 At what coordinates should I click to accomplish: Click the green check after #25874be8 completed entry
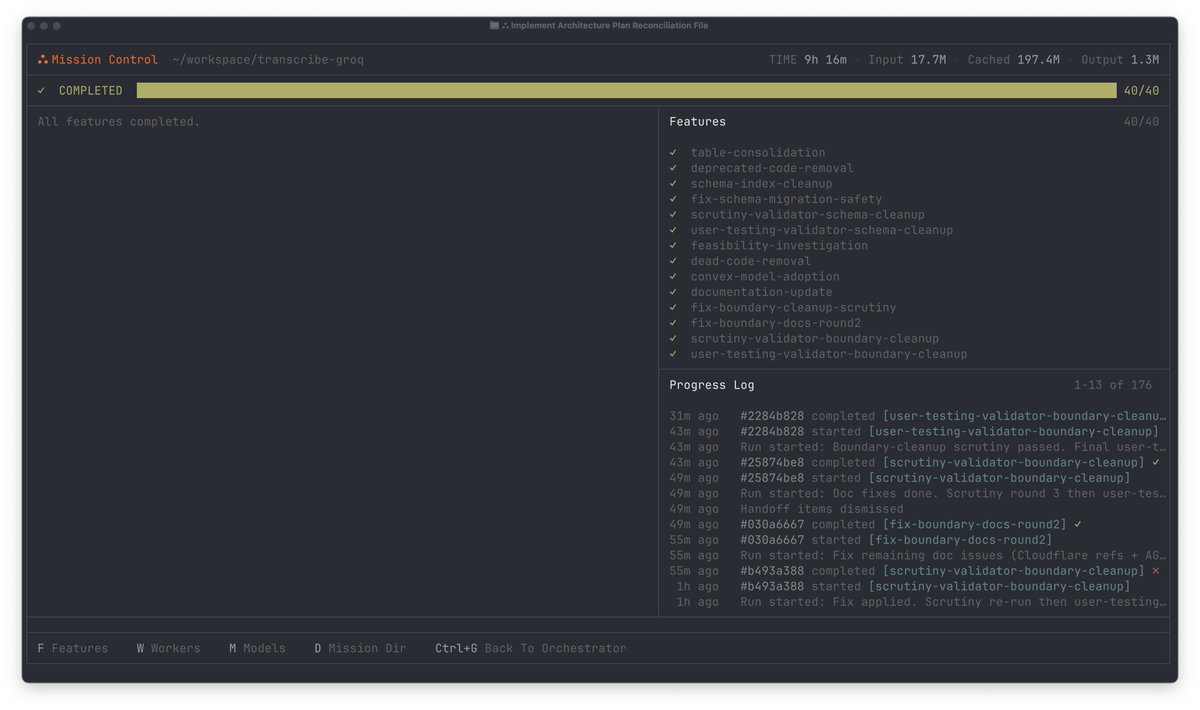1155,463
